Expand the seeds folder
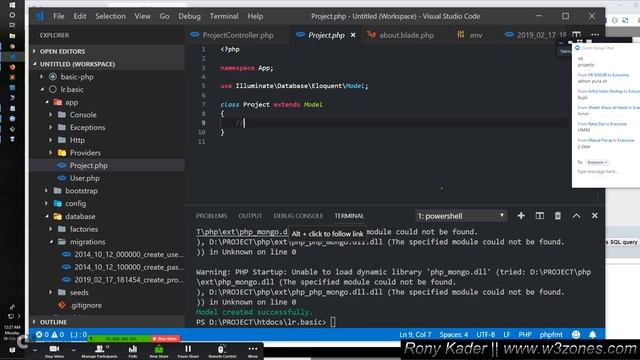640x360 pixels. coord(79,293)
